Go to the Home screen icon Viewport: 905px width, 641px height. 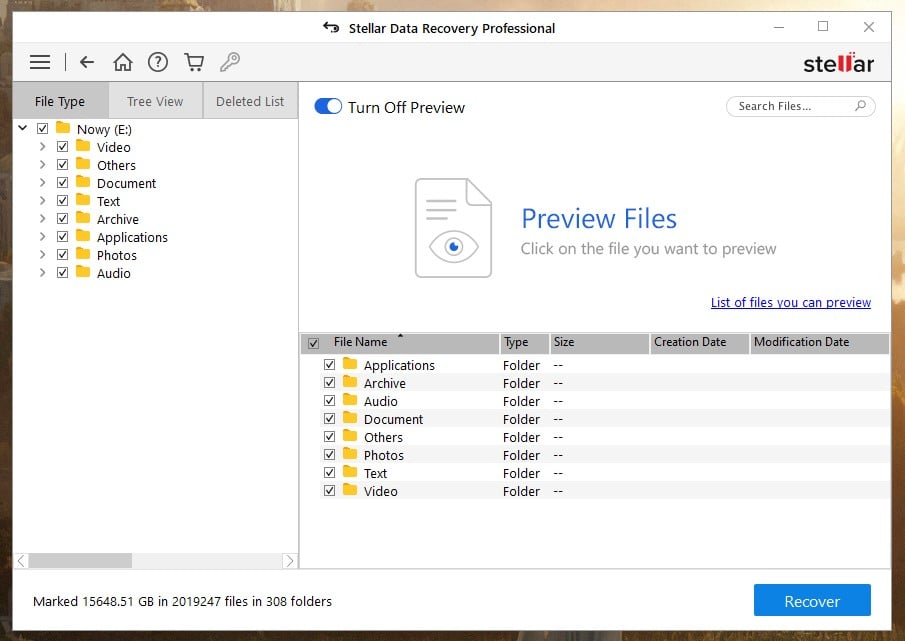pyautogui.click(x=122, y=62)
